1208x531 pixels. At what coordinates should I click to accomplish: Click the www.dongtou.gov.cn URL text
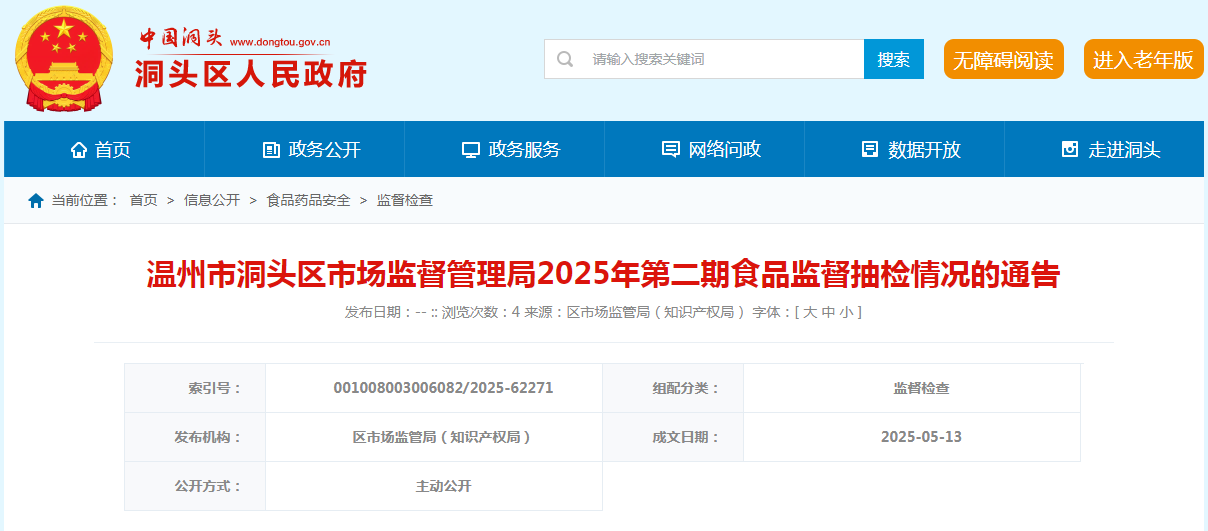coord(280,43)
